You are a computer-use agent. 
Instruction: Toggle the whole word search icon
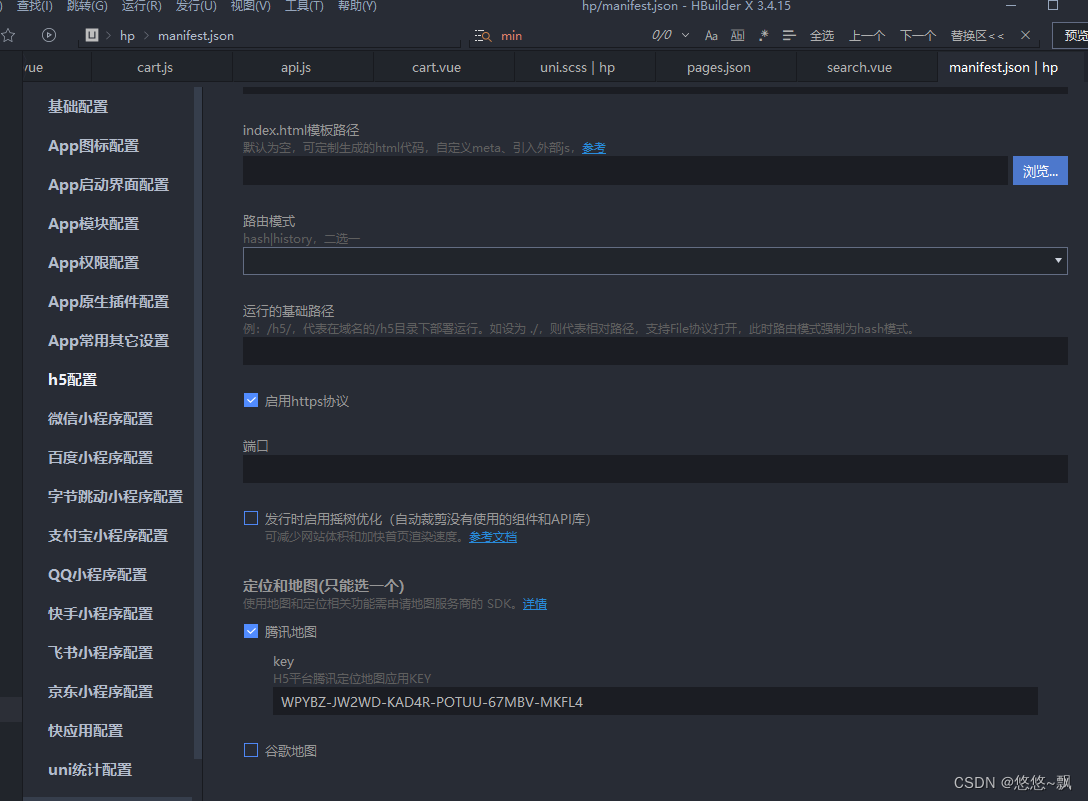coord(738,35)
